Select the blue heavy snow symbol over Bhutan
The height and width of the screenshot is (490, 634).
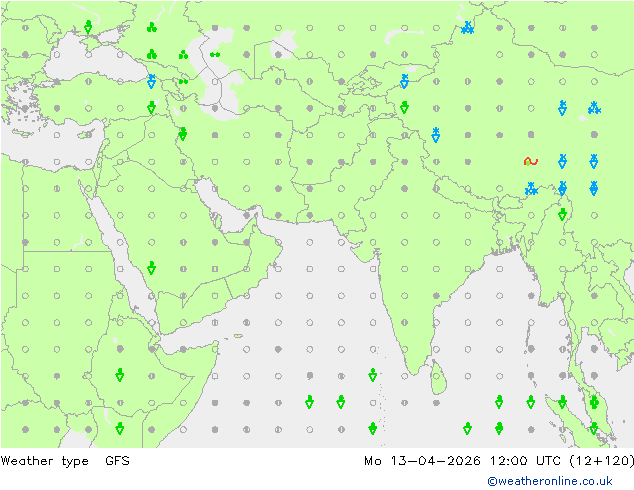pos(531,188)
